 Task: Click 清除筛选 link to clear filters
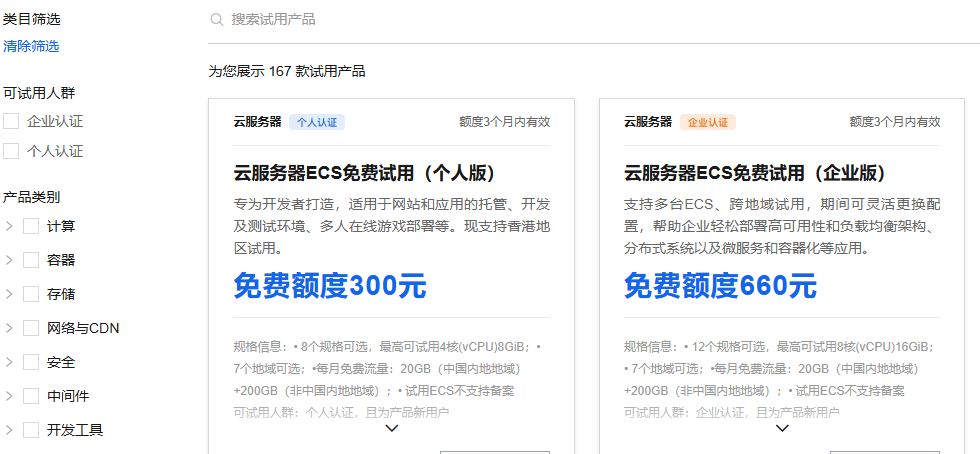(31, 46)
